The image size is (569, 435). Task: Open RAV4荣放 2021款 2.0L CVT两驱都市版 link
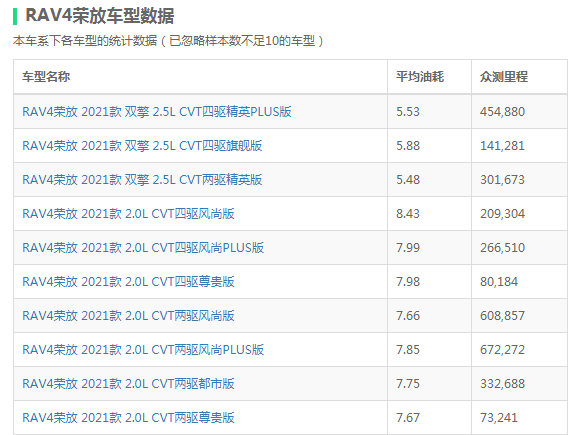pos(128,384)
